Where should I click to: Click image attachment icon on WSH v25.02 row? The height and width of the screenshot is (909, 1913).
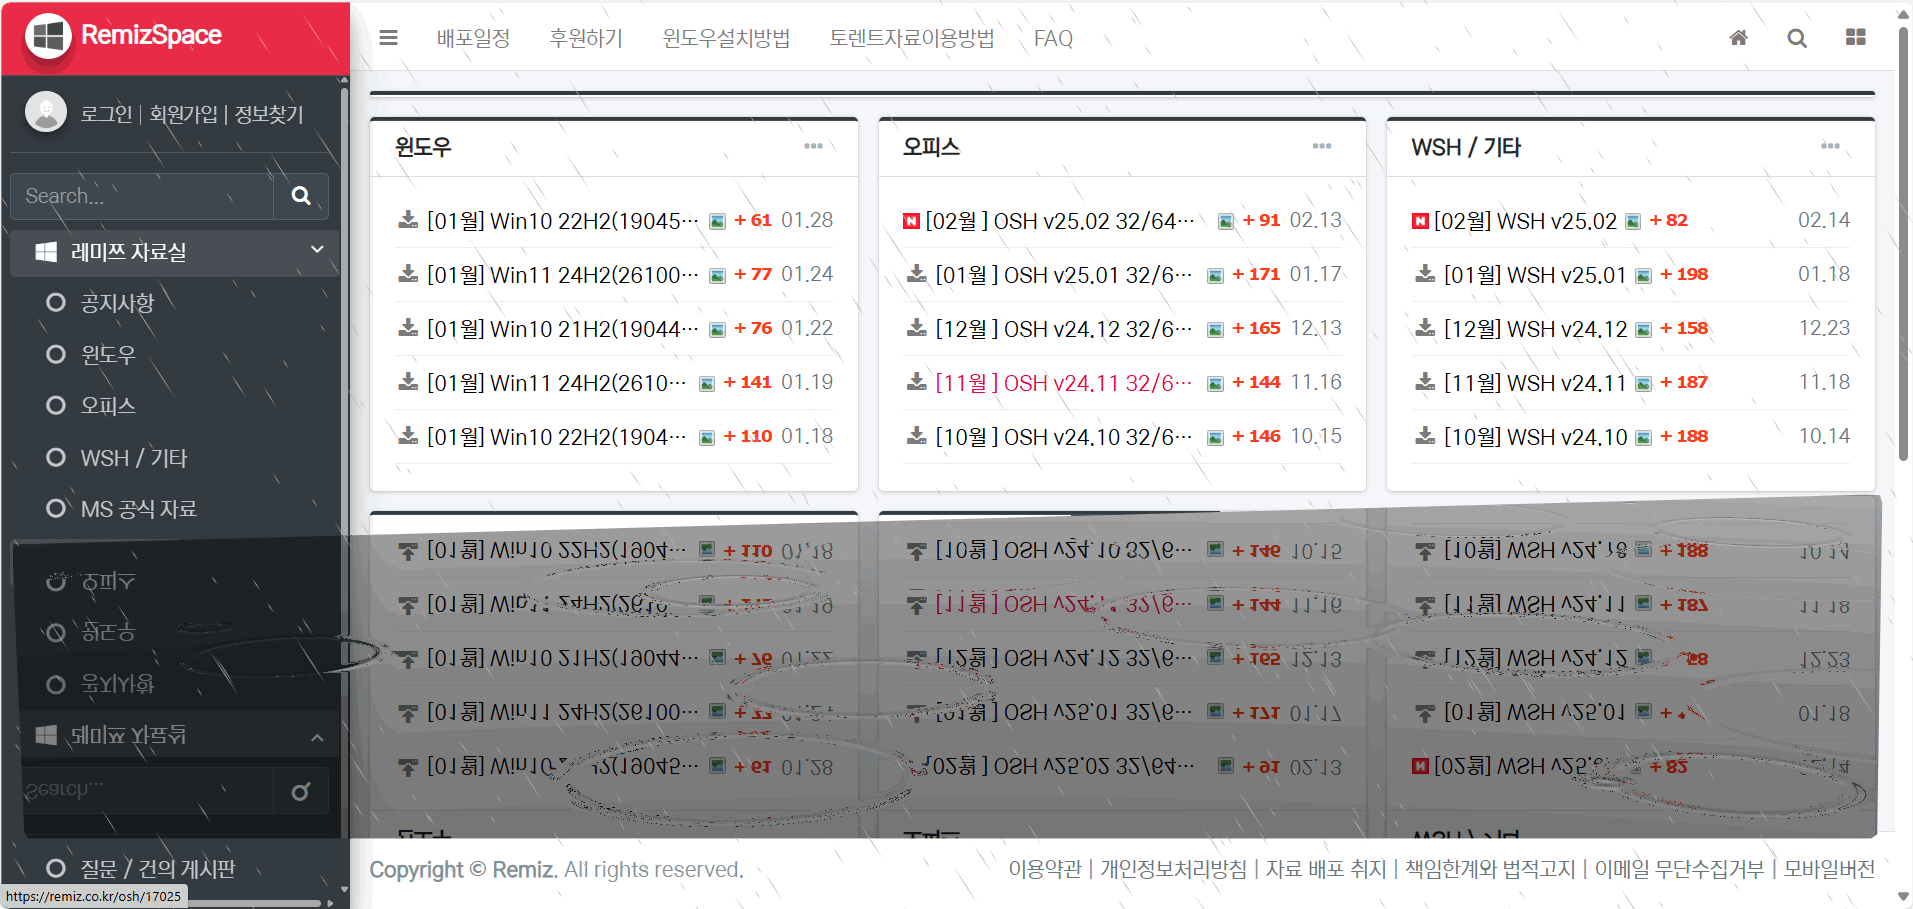(x=1633, y=221)
